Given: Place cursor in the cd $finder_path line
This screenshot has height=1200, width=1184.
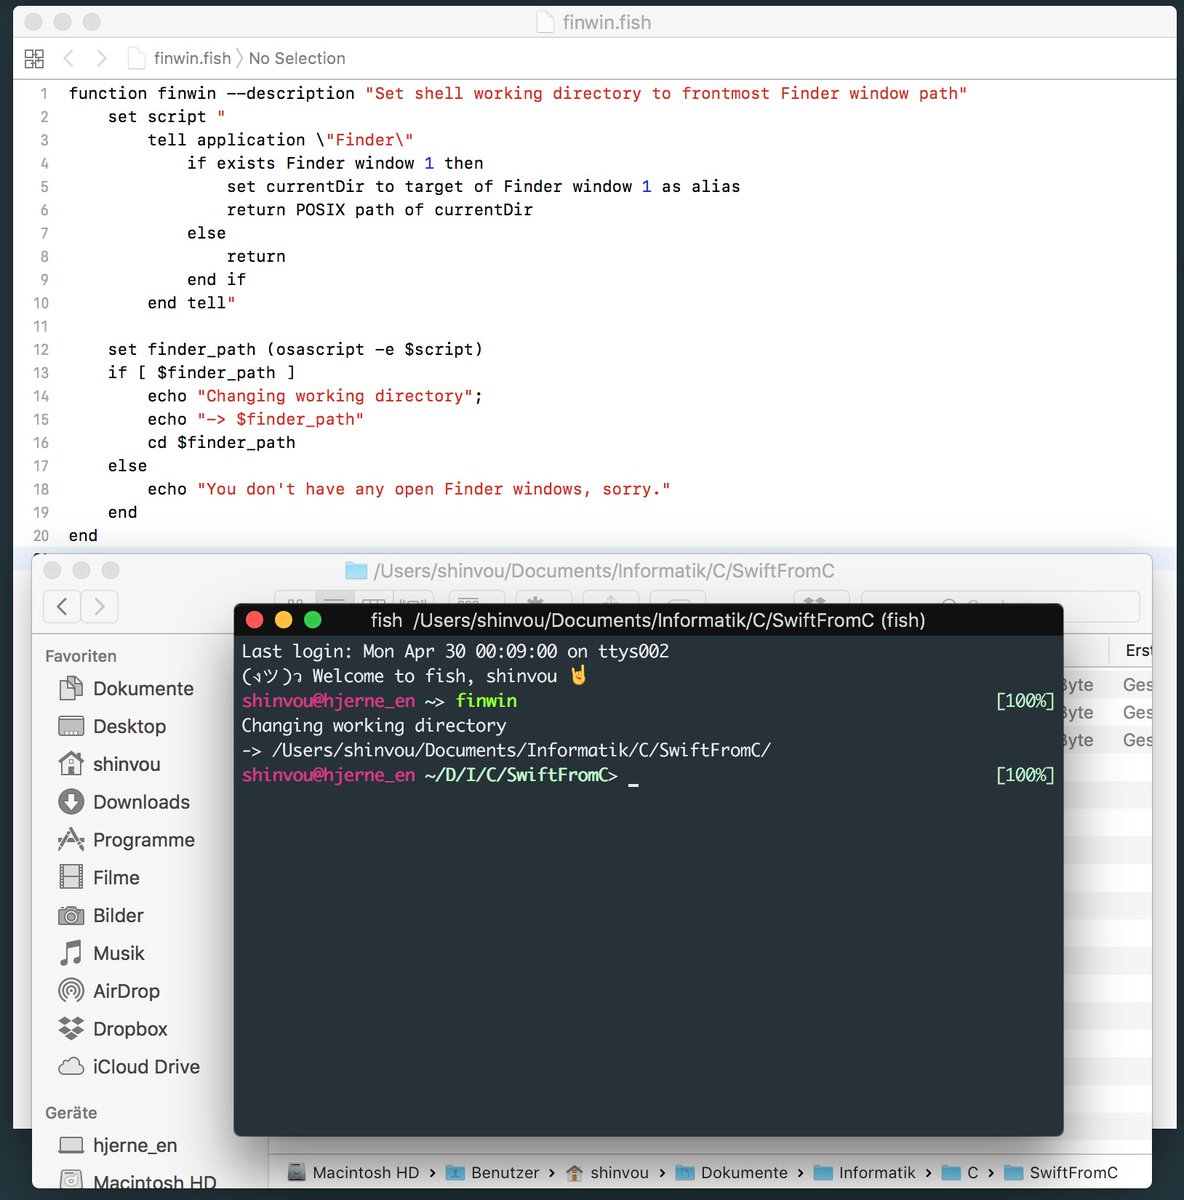Looking at the screenshot, I should (x=221, y=443).
